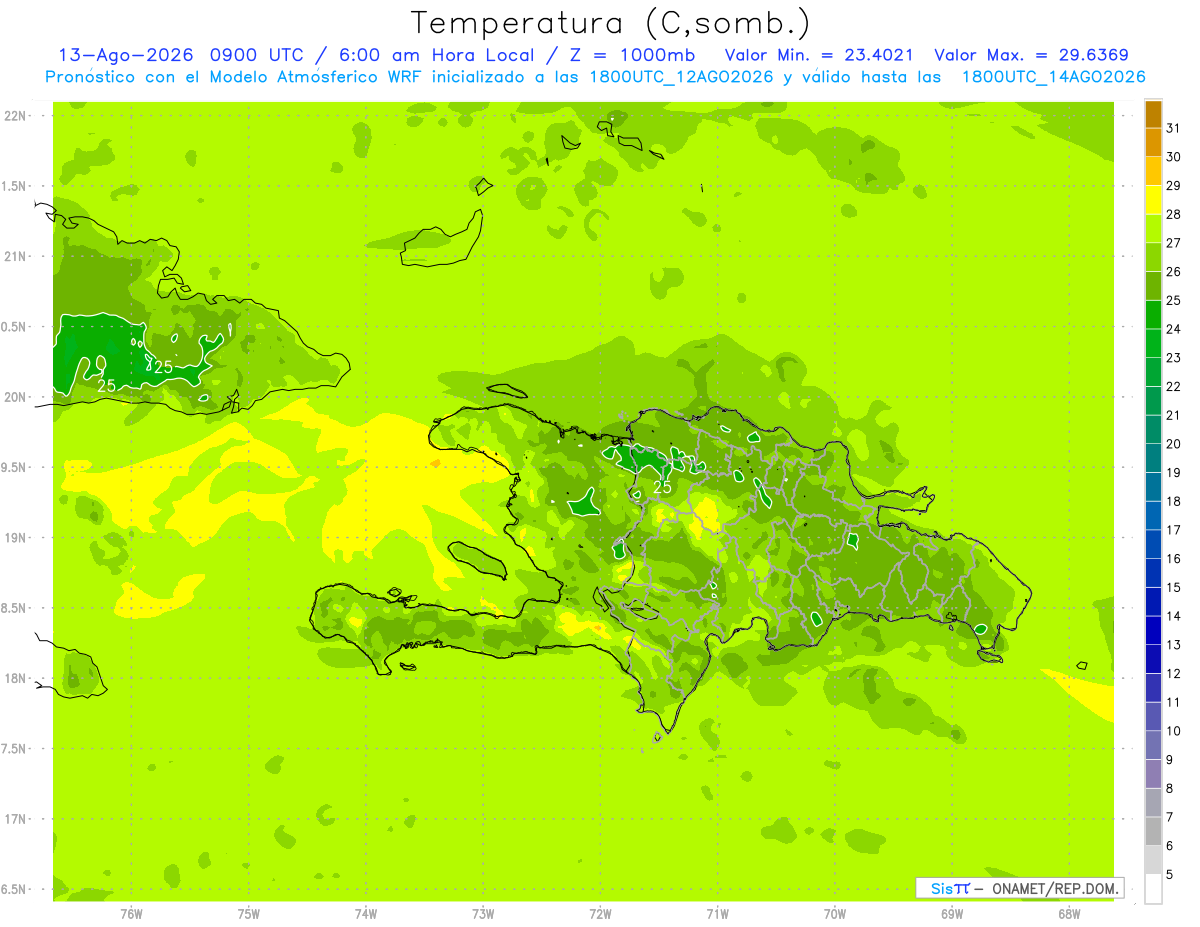
Task: Pick the teal legend band between 19 and 20
Action: pyautogui.click(x=1153, y=458)
